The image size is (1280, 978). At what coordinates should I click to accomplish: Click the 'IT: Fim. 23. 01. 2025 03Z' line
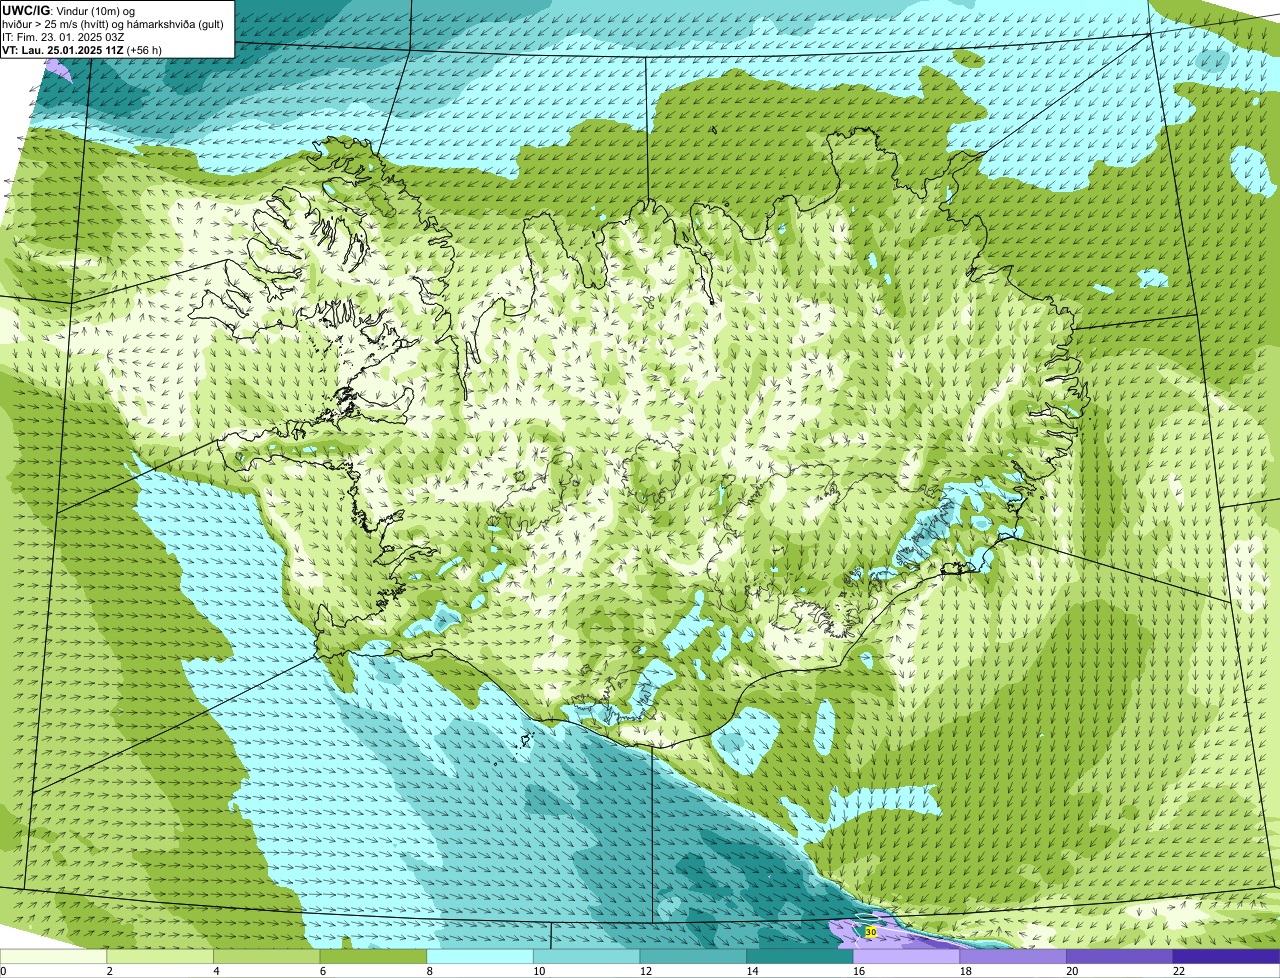tap(63, 36)
